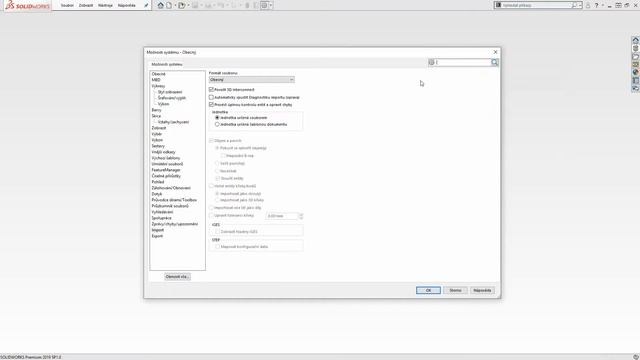Toggle Provést úplnou kontrolu entit checkbox
This screenshot has height=360, width=640.
pyautogui.click(x=211, y=104)
